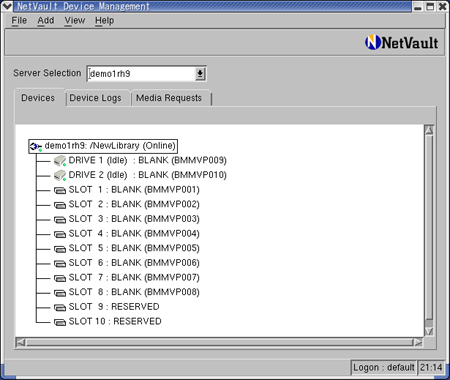450x380 pixels.
Task: Select SLOT 7 : BLANK (BMMVP007)
Action: click(x=127, y=278)
